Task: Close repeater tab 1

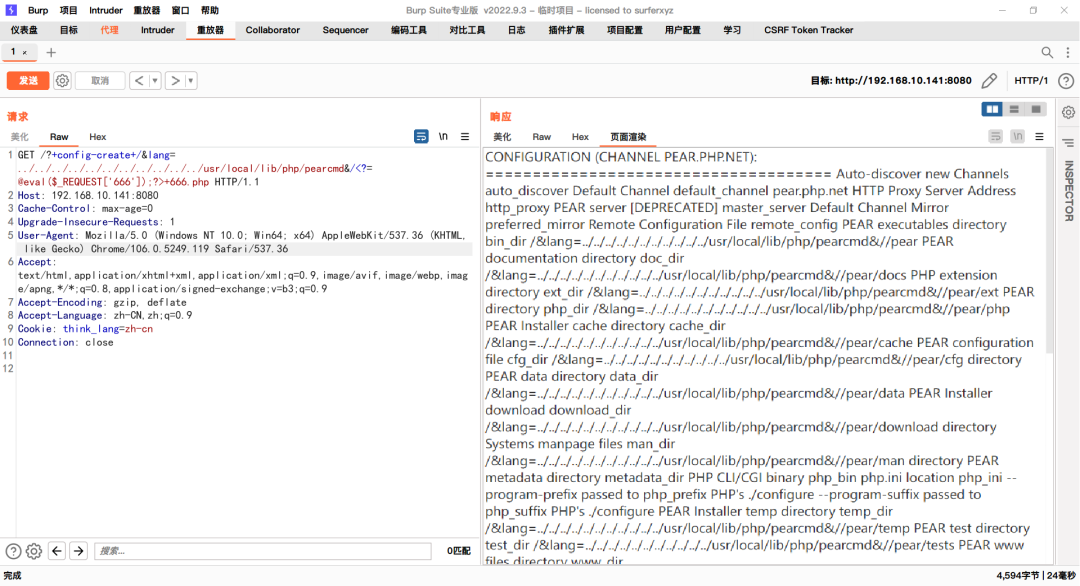Action: (25, 52)
